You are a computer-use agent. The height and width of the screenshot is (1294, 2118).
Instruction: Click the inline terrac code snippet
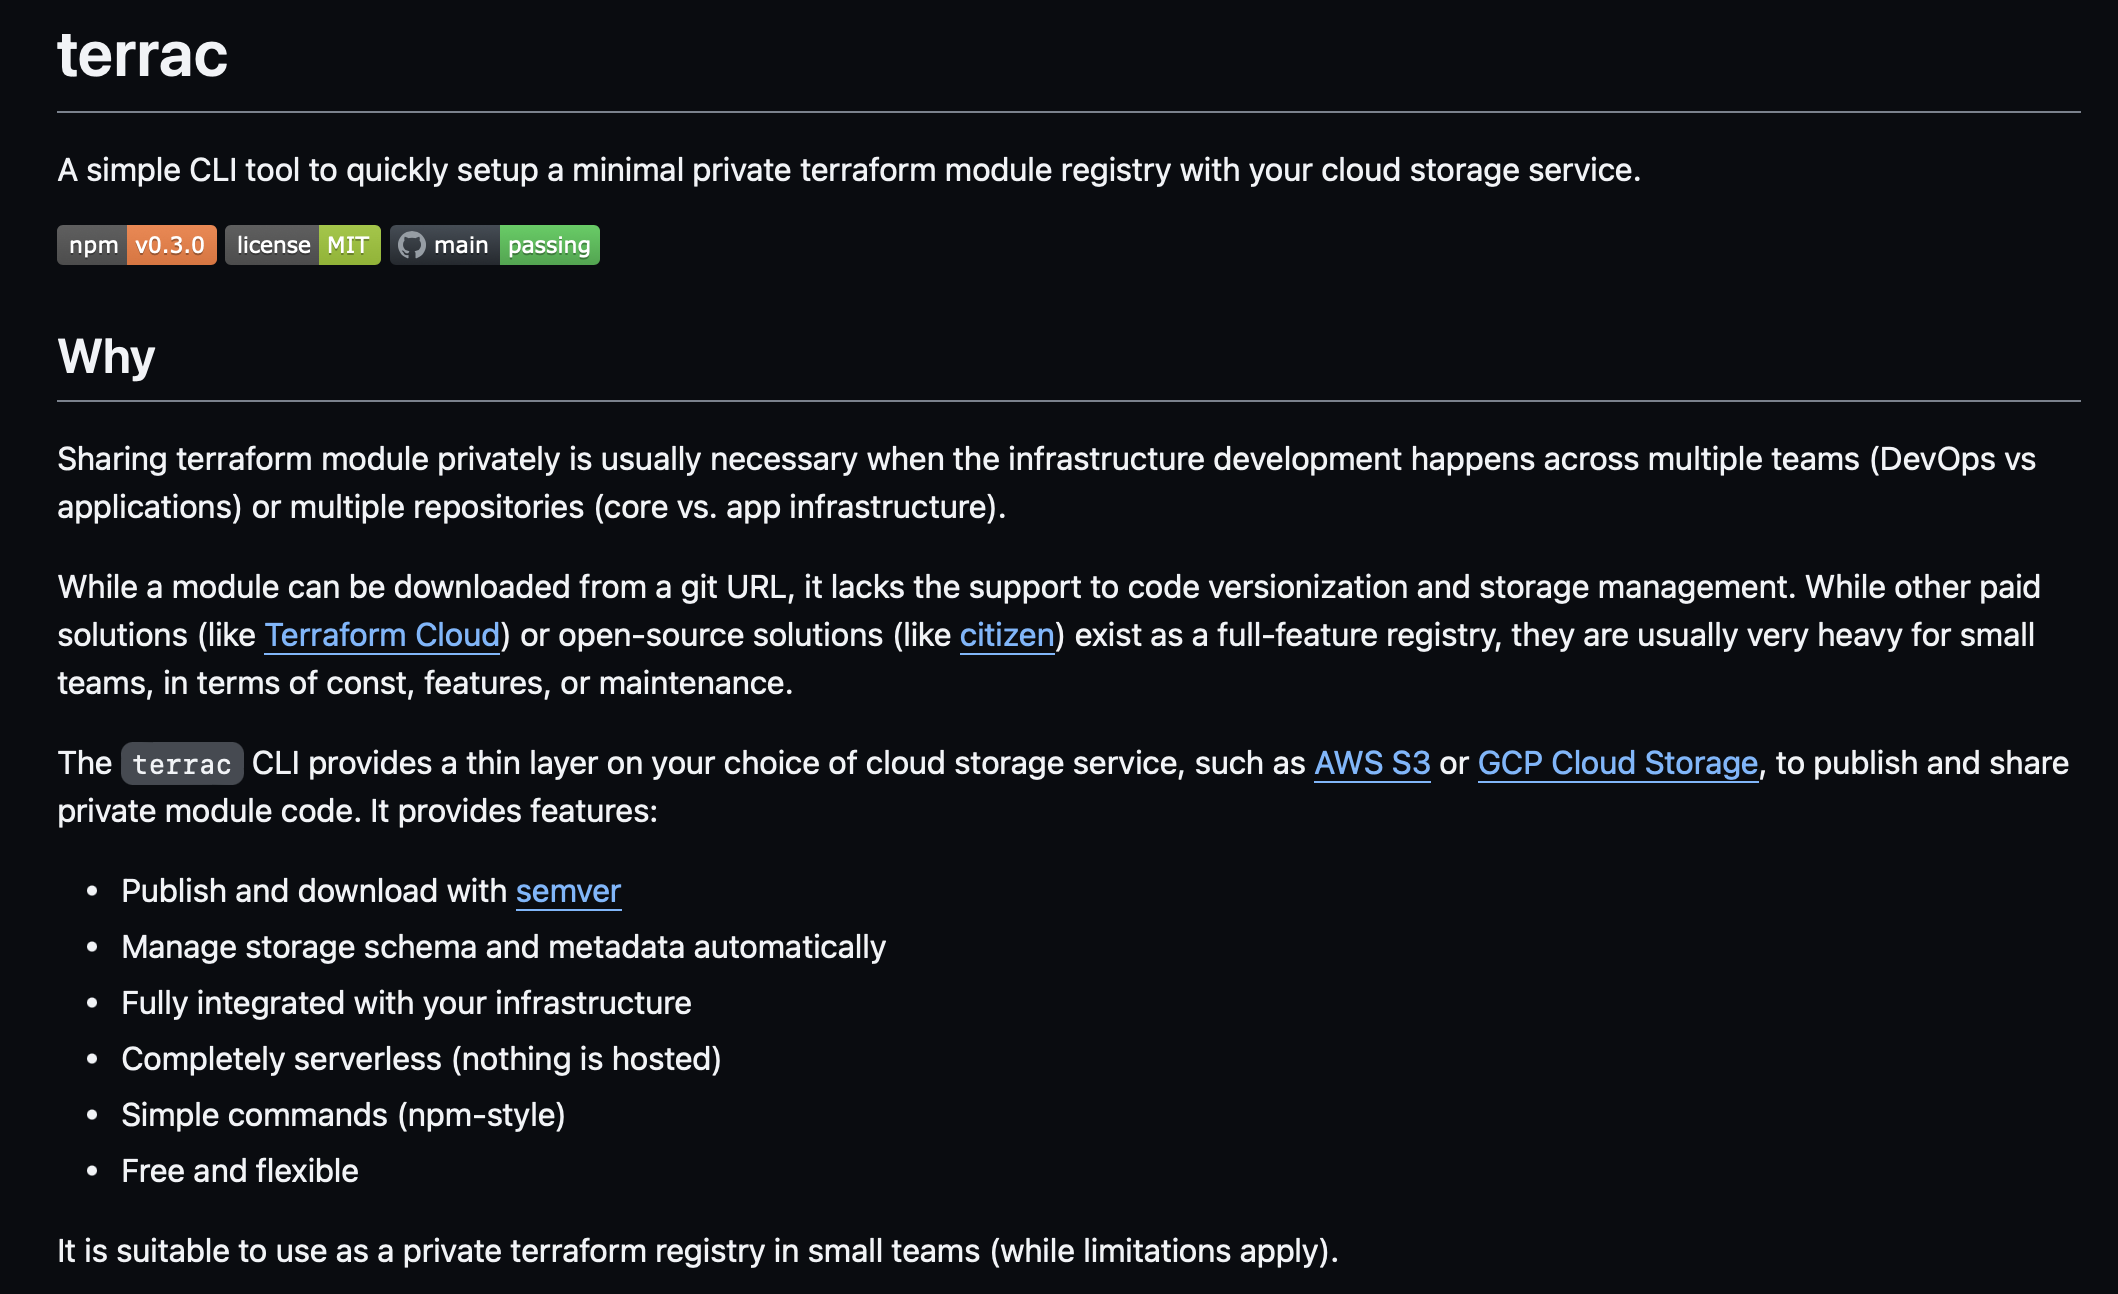[x=182, y=764]
